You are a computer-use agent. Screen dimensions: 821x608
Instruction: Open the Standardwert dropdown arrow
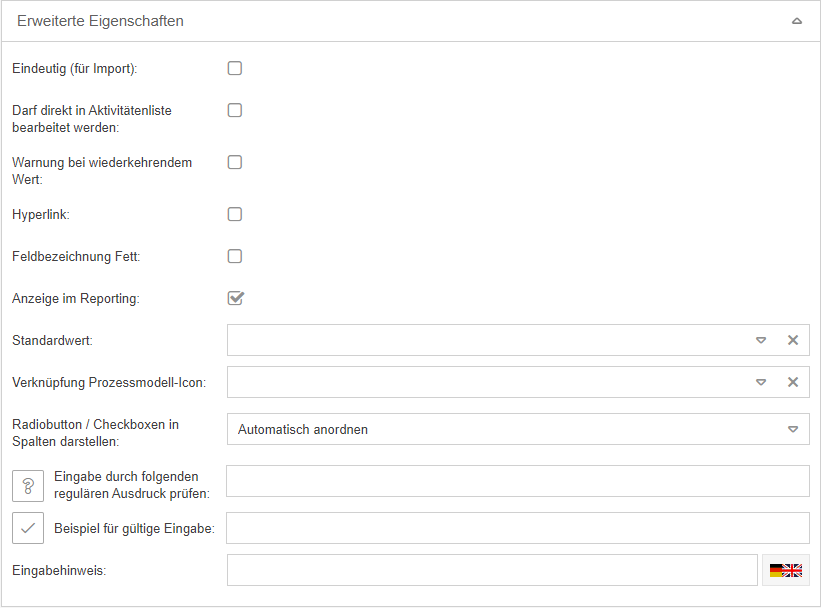[761, 340]
